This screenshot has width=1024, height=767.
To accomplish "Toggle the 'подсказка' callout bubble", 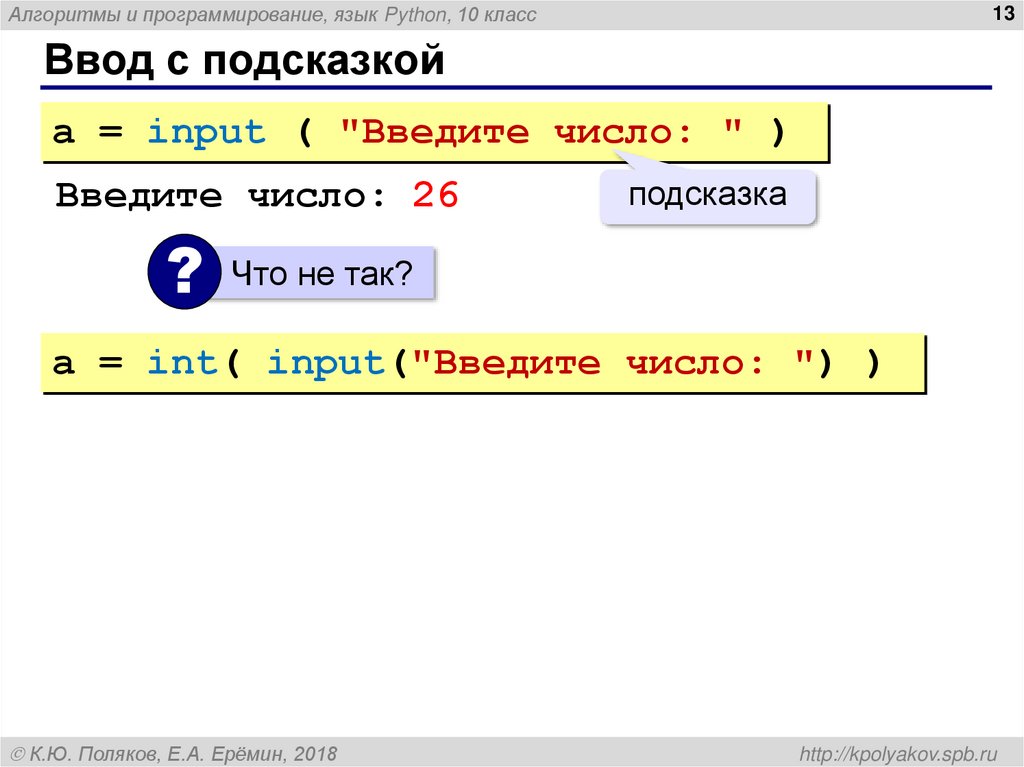I will [x=707, y=195].
